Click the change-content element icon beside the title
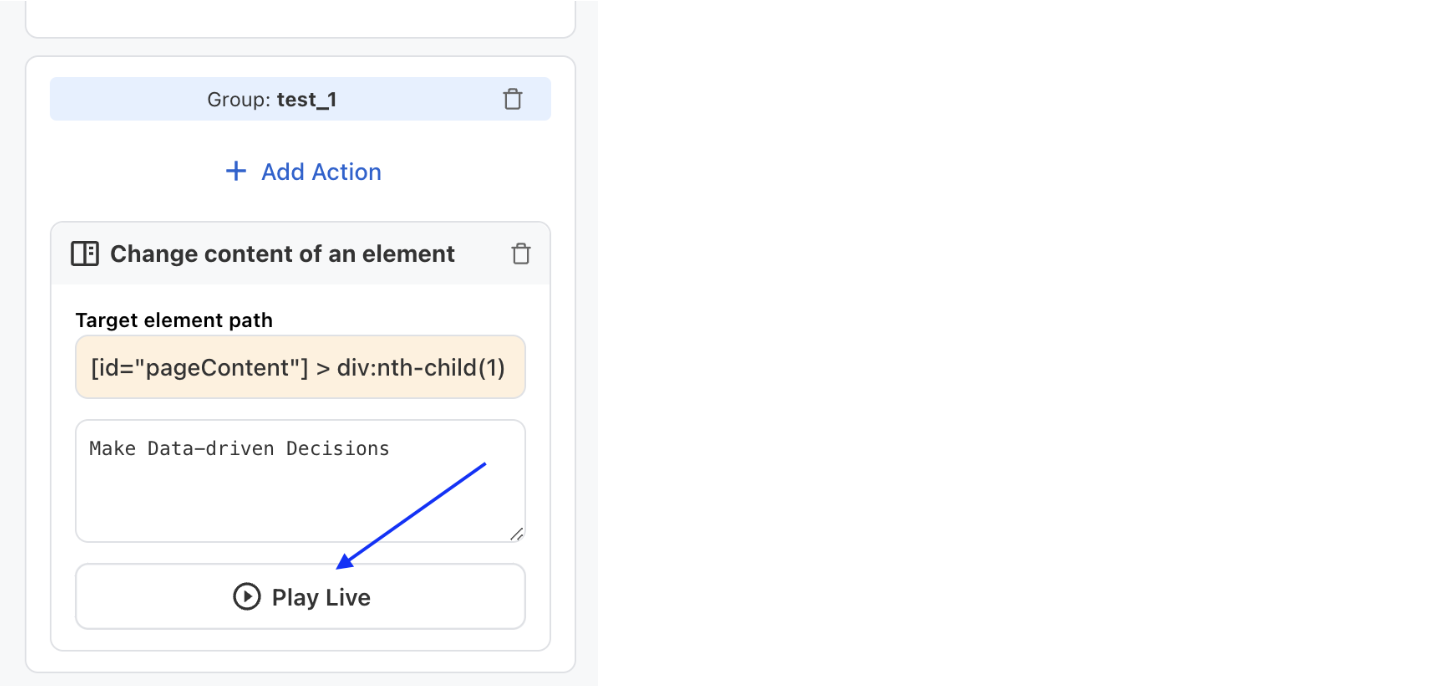1446x686 pixels. coord(85,253)
